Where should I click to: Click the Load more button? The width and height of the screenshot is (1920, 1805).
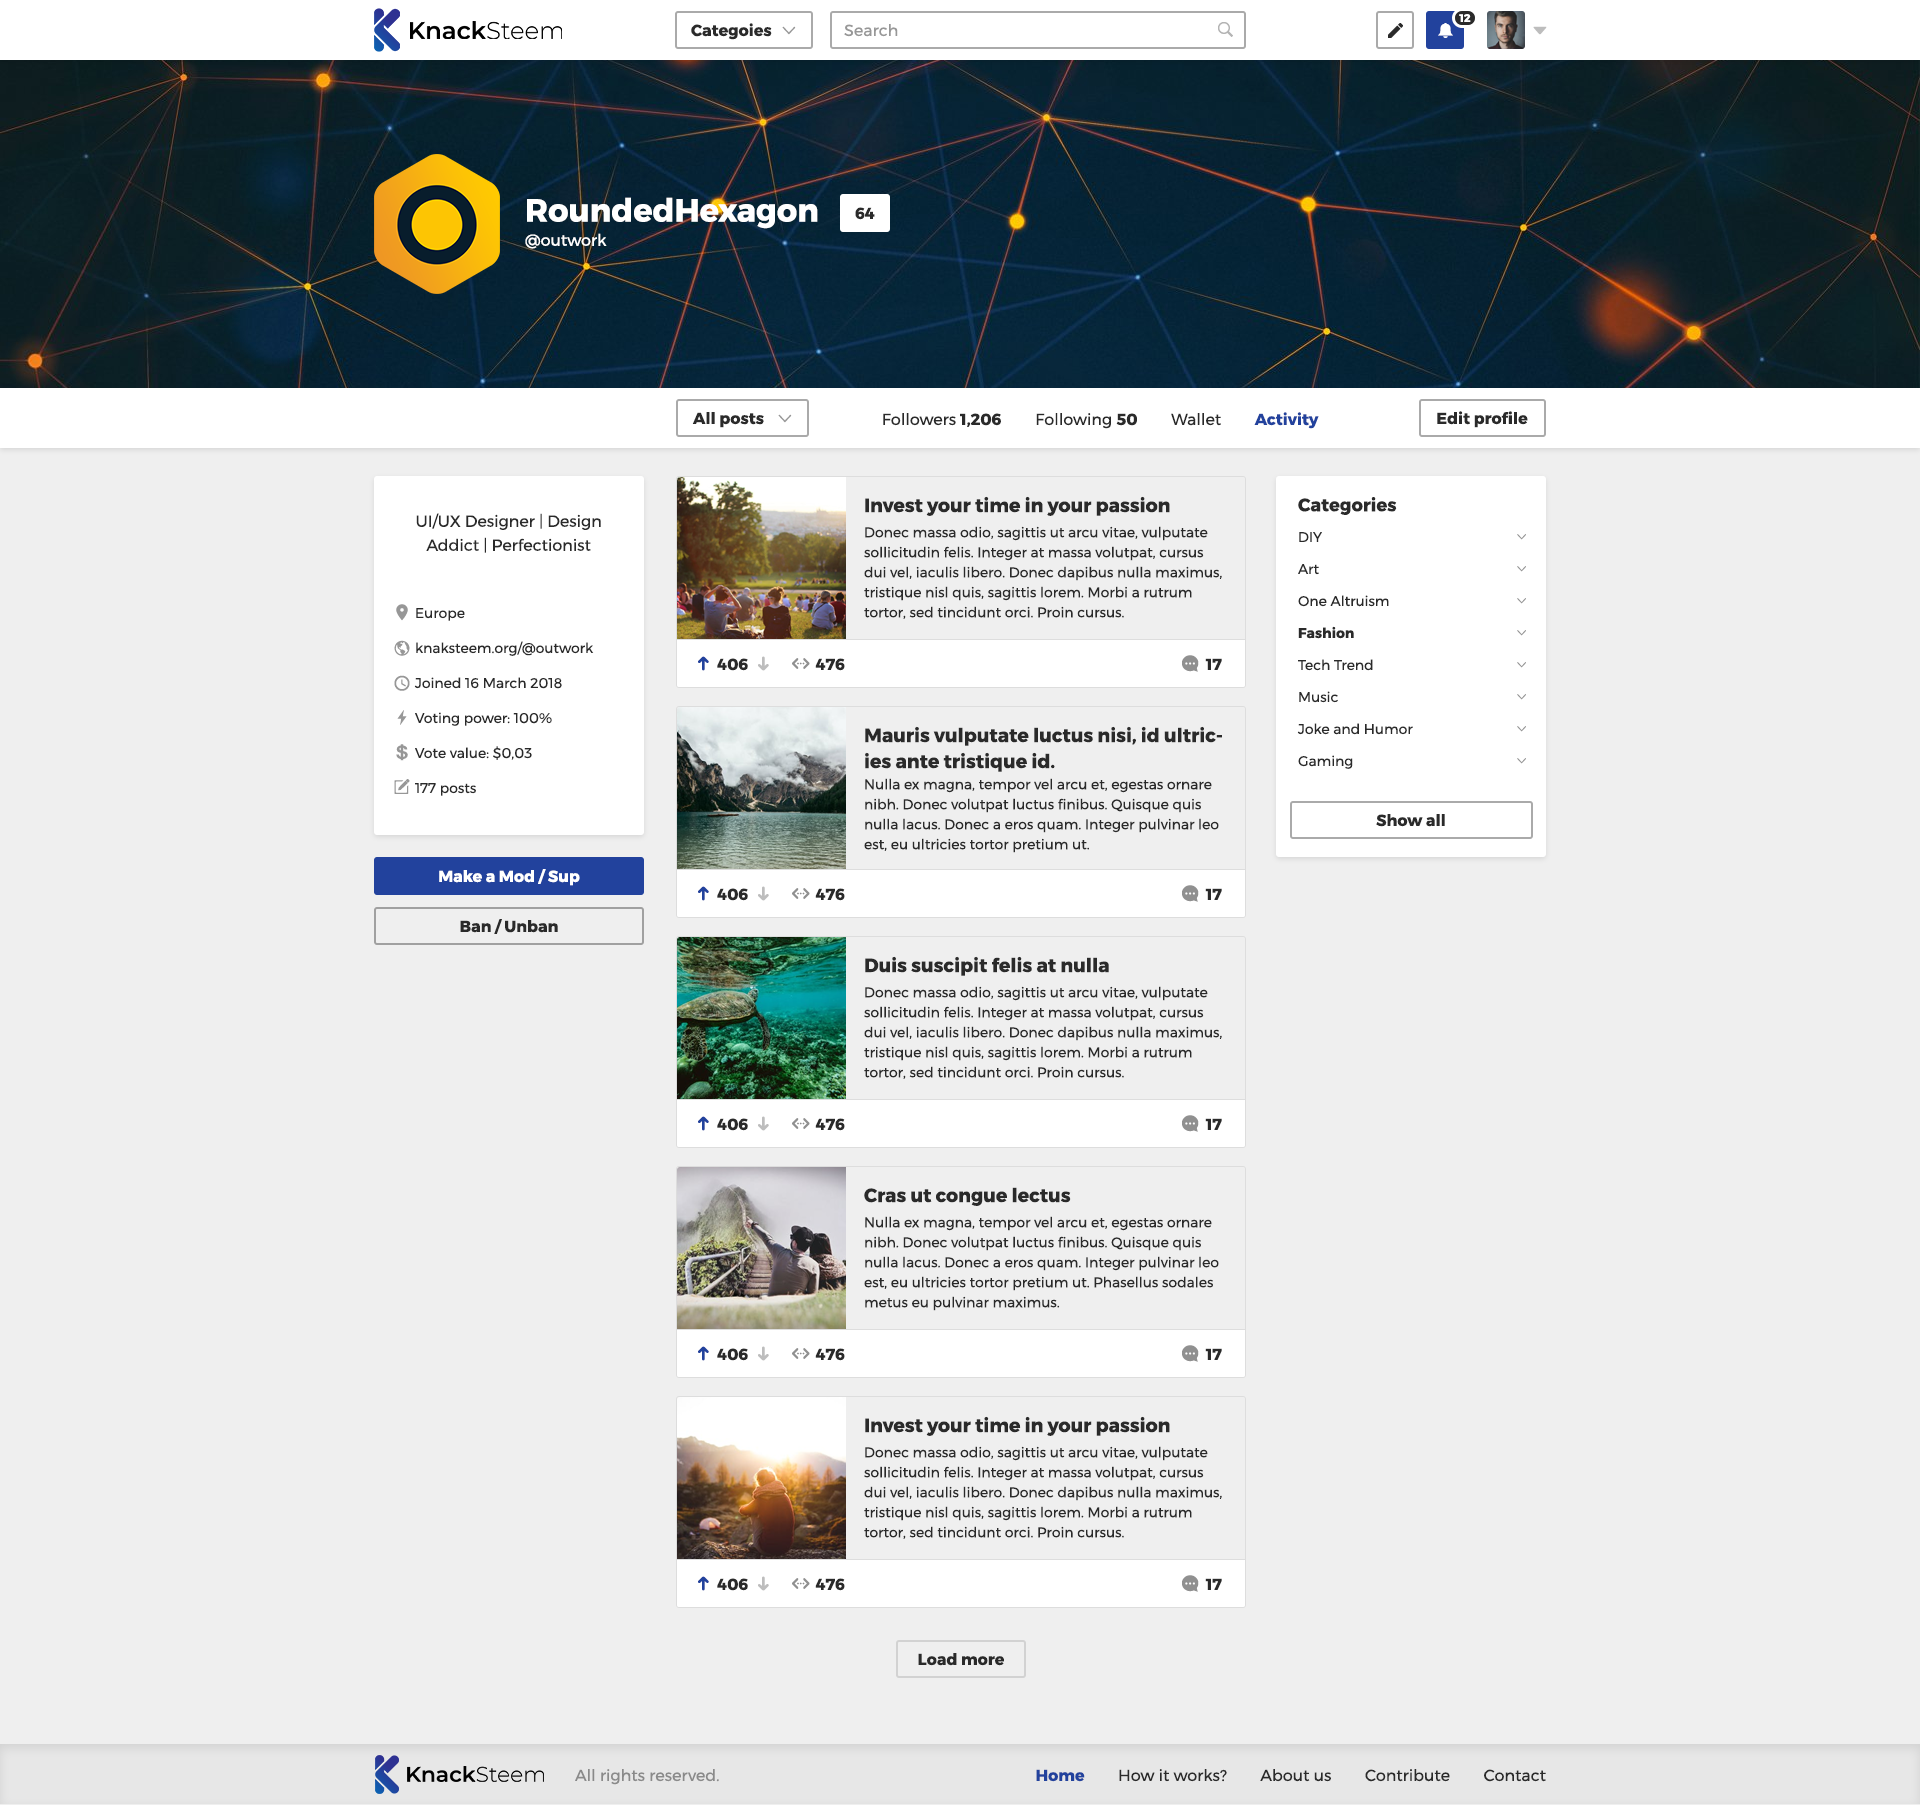(x=960, y=1659)
